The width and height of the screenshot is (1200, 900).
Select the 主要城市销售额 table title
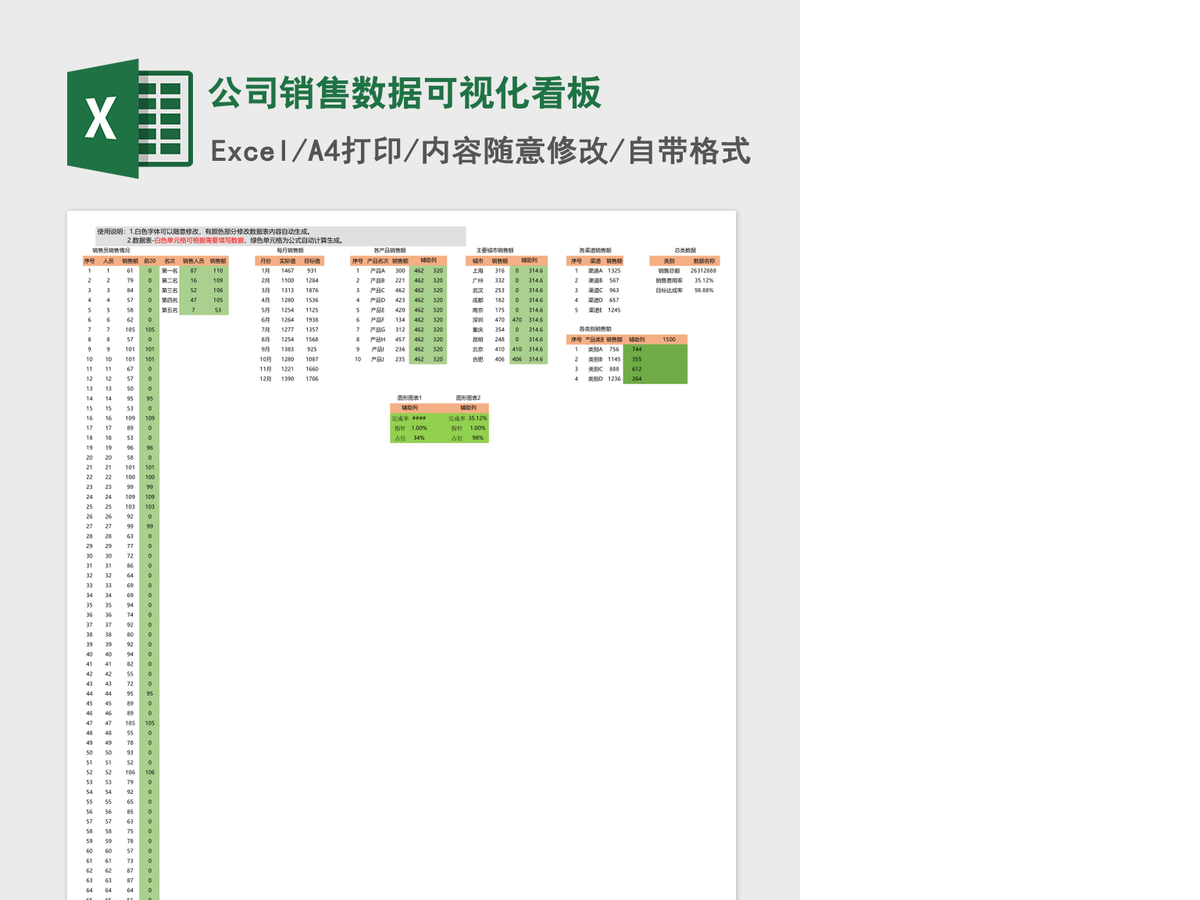tap(495, 250)
